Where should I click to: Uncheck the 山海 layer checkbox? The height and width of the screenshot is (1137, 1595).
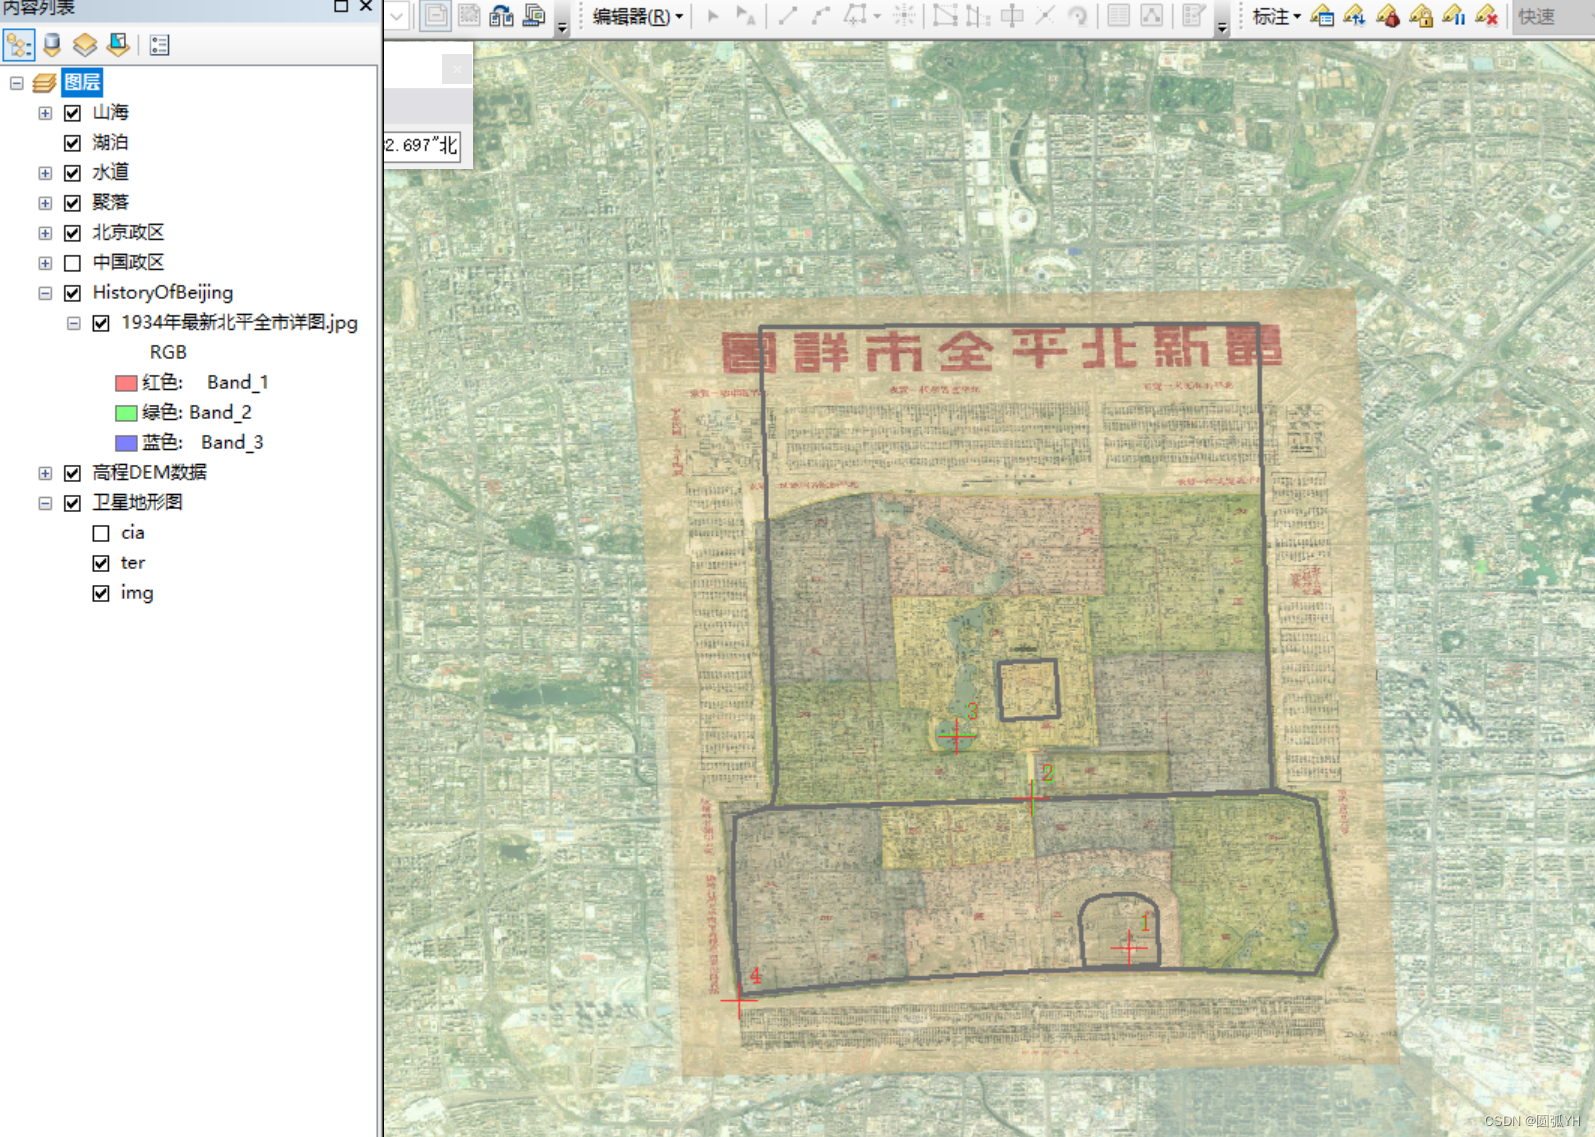coord(72,113)
